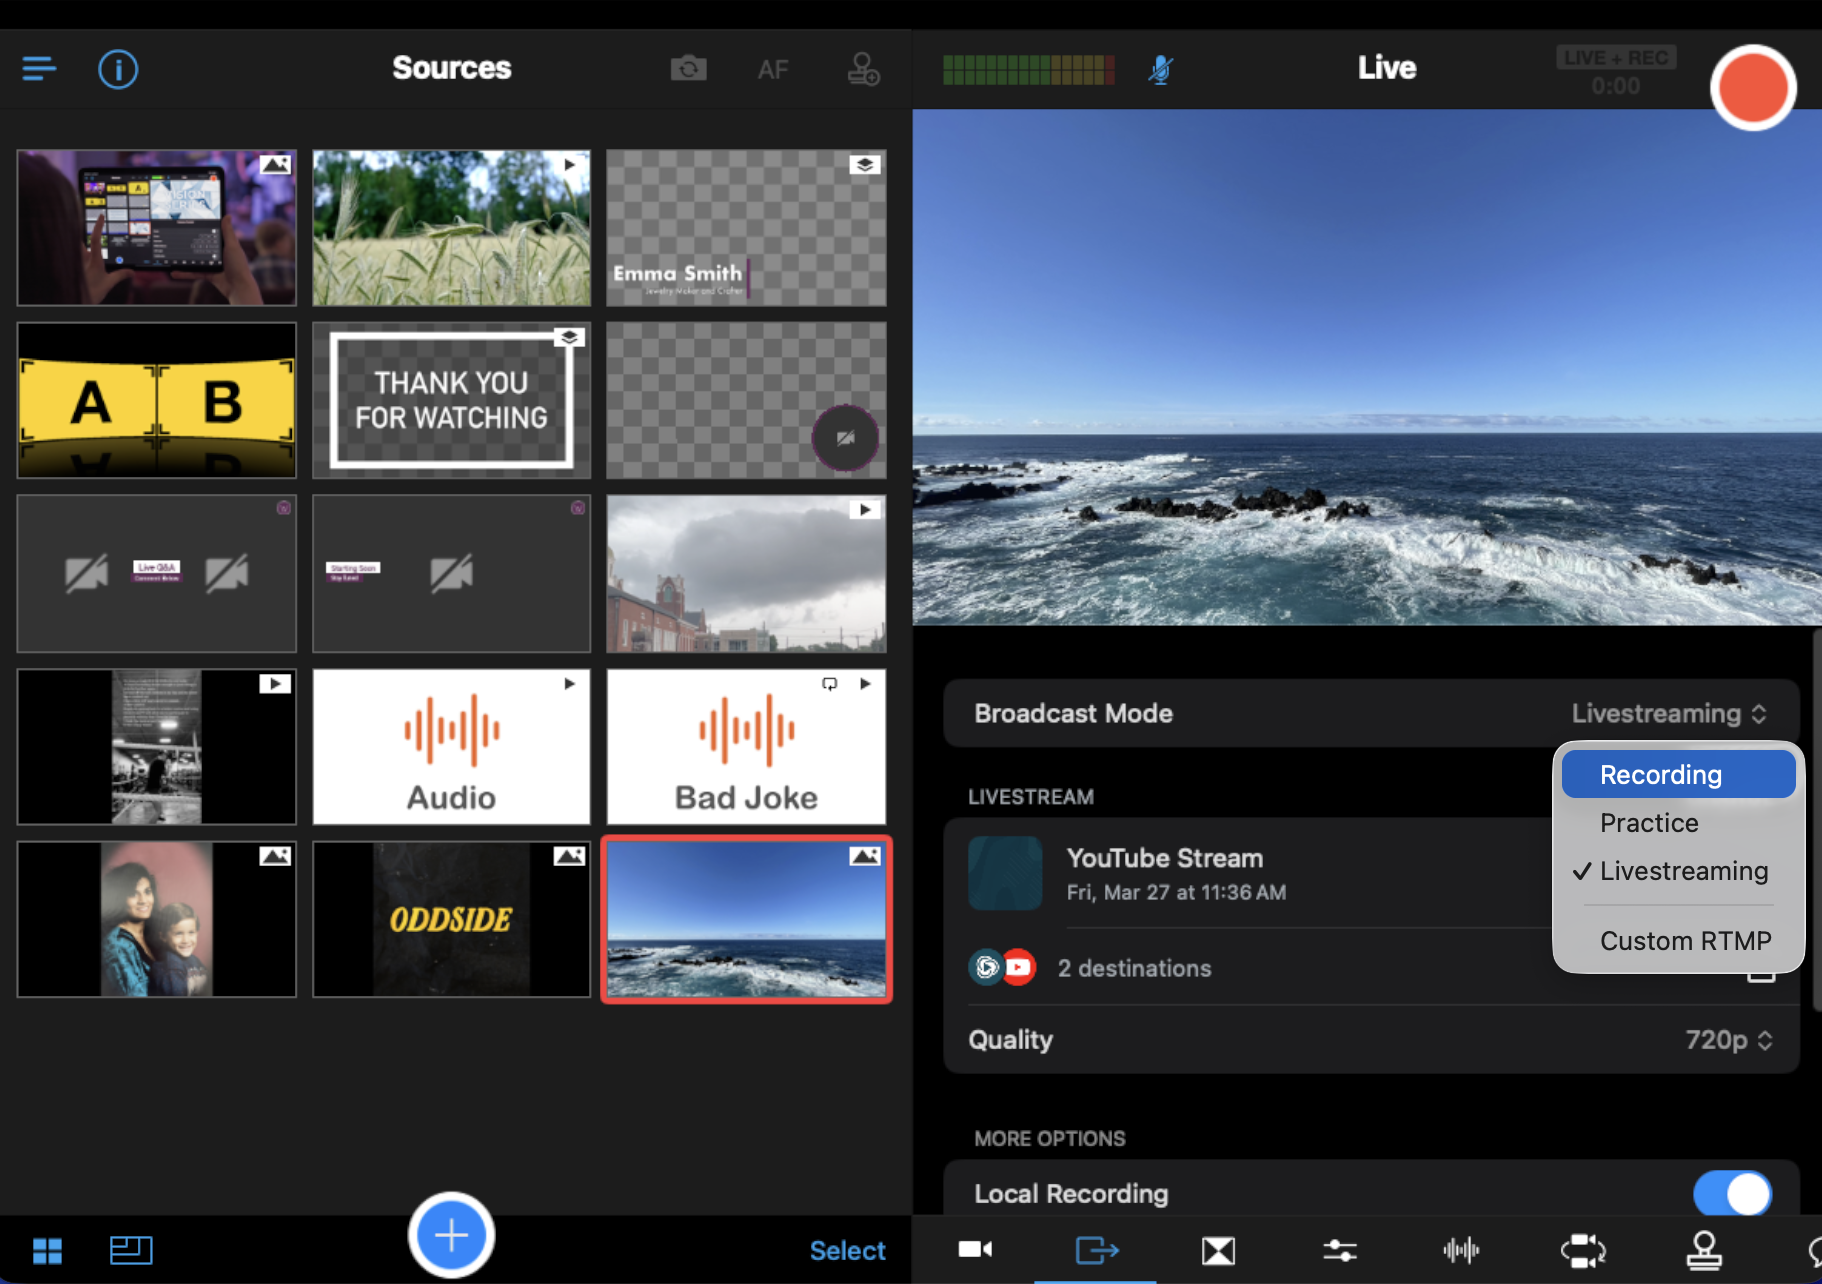Click Select in the Sources footer
This screenshot has width=1822, height=1284.
847,1250
